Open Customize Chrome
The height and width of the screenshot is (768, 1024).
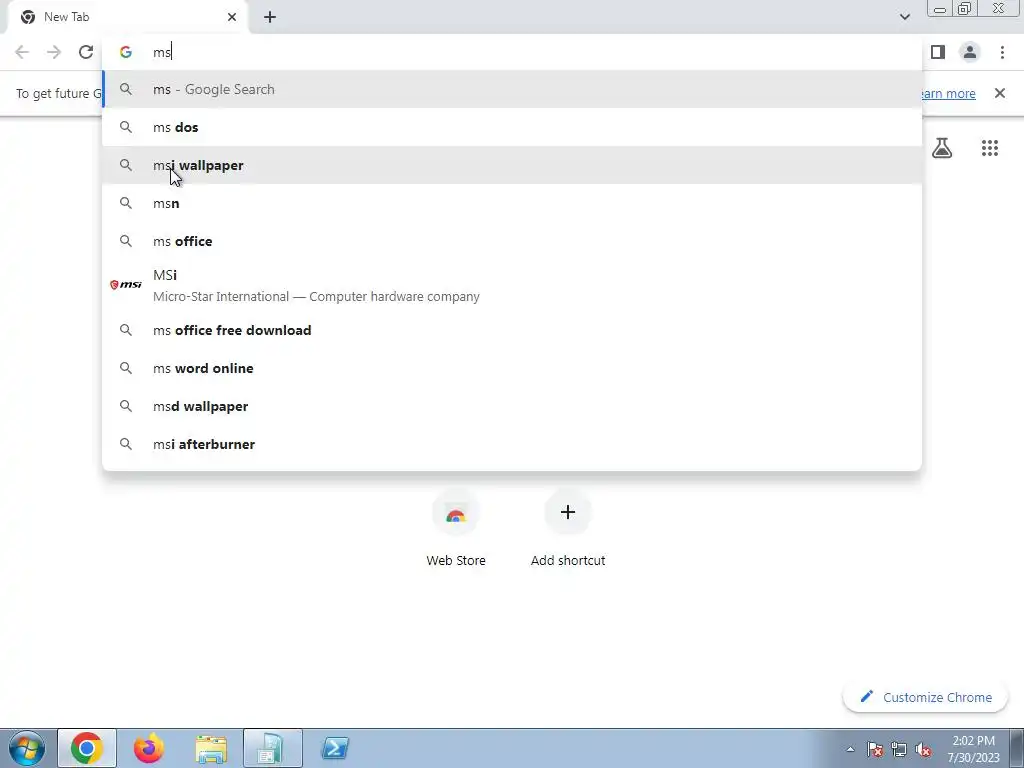click(x=926, y=697)
